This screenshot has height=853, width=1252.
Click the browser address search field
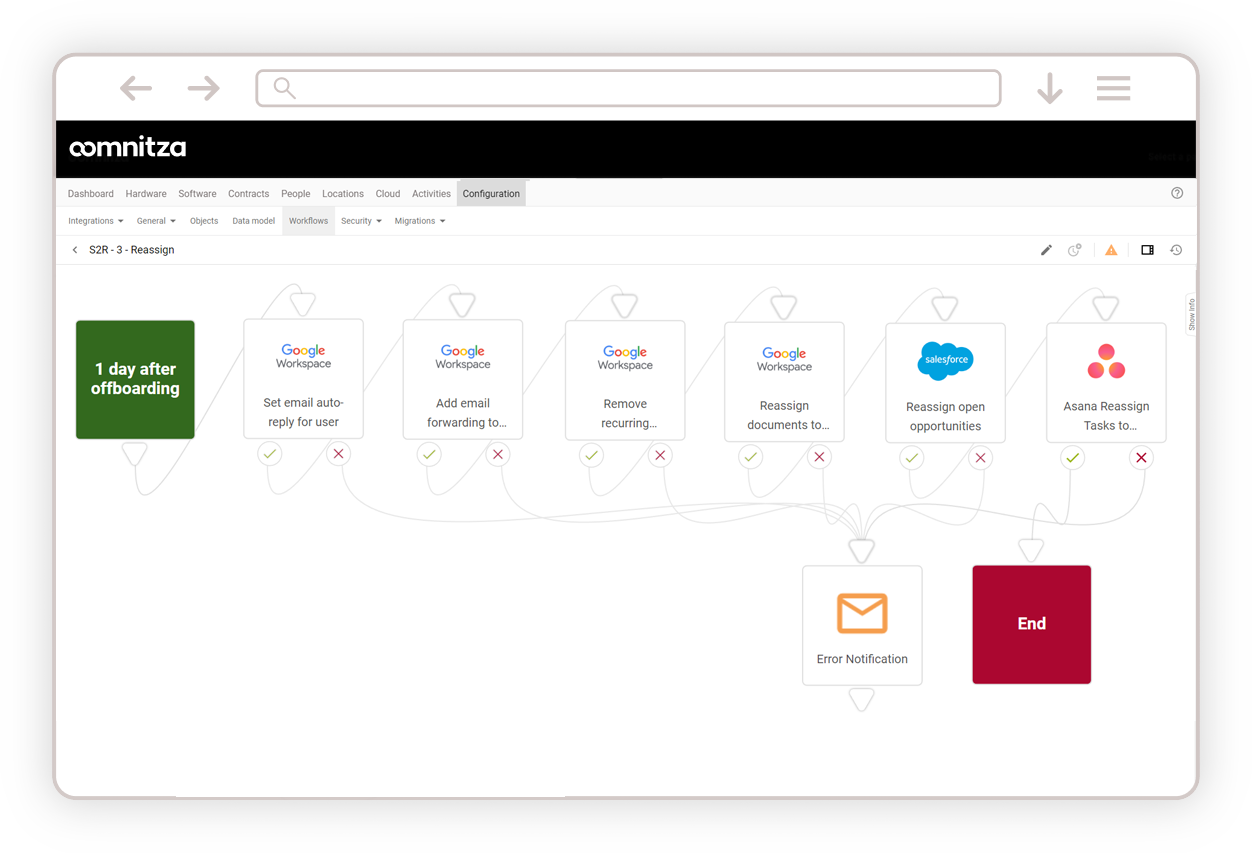[628, 88]
